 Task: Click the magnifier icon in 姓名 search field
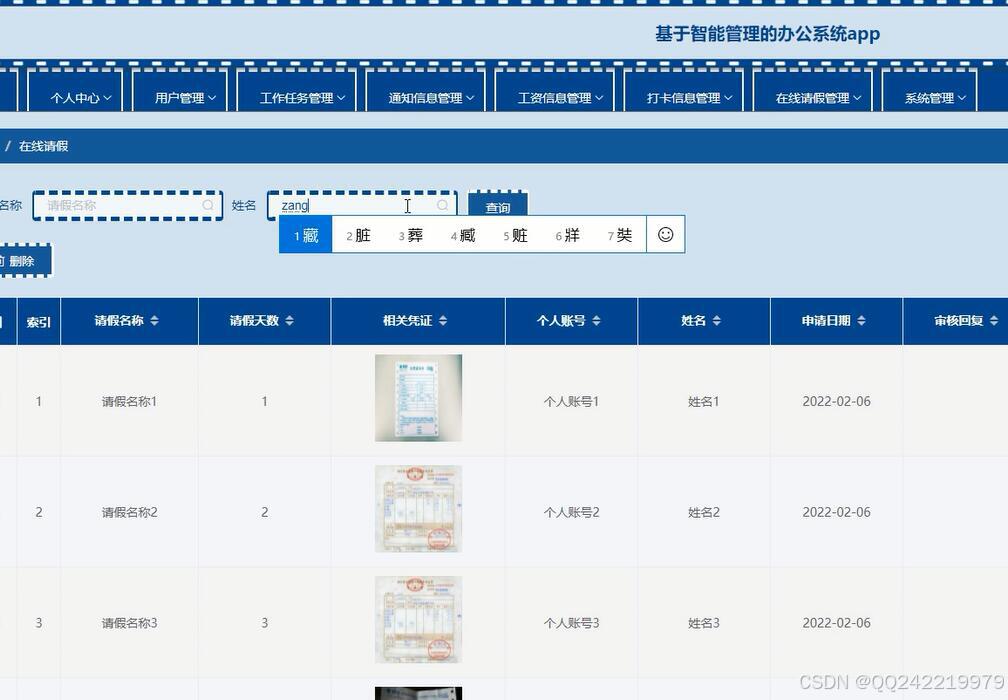(442, 205)
